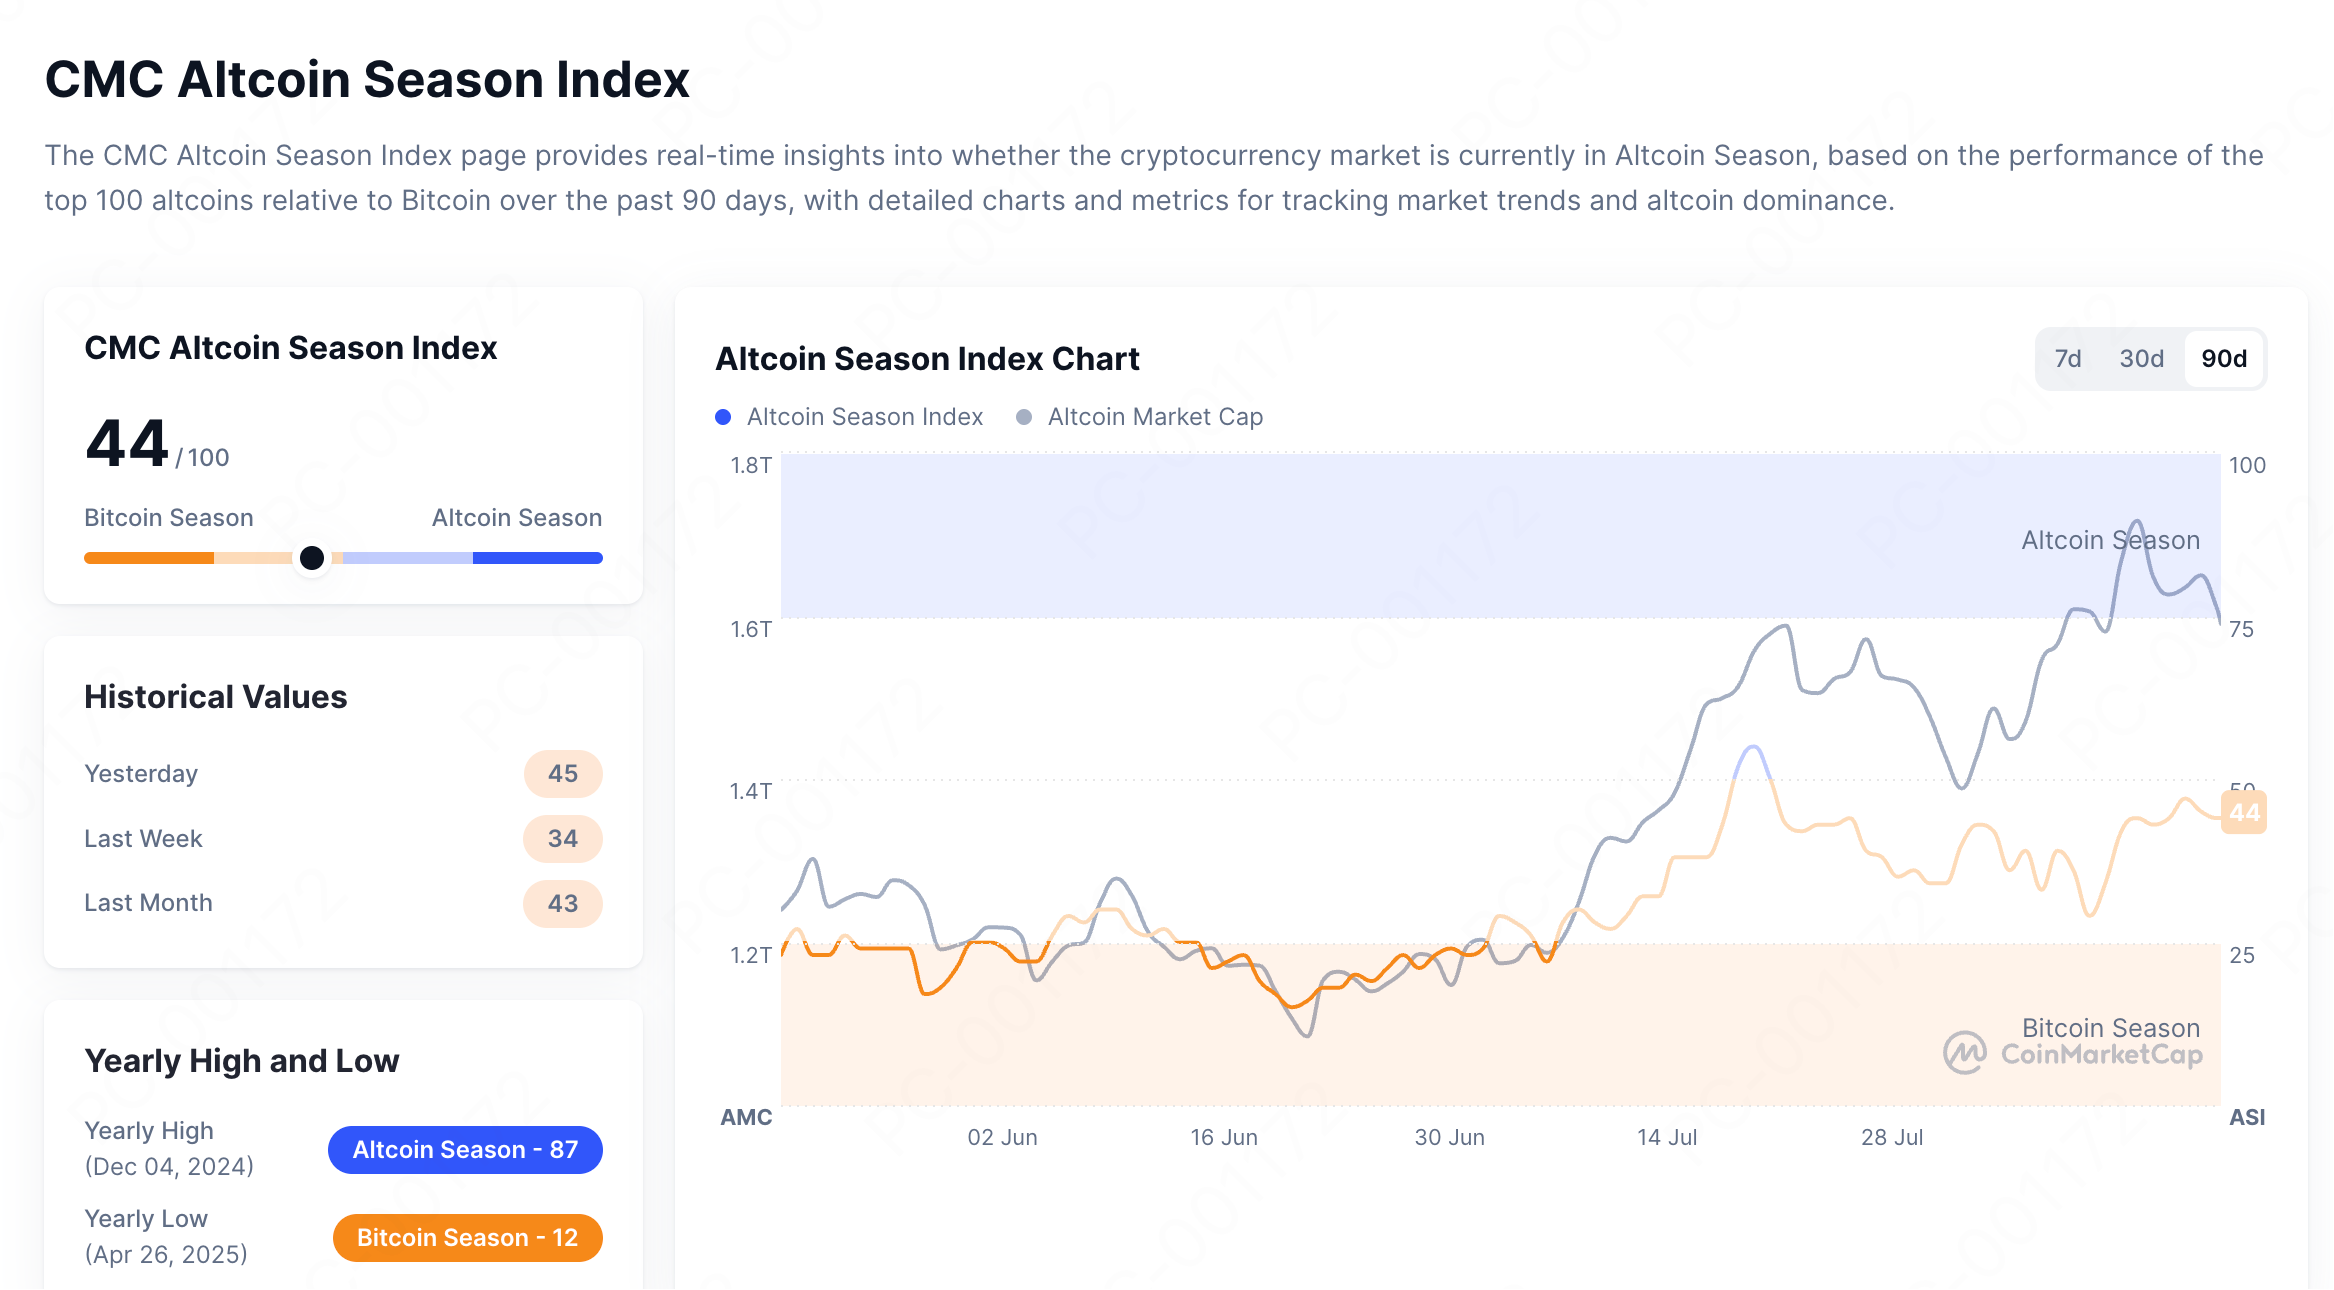Screen dimensions: 2334x1290
Task: Click the blue Altcoin Season Index legend dot
Action: pyautogui.click(x=723, y=417)
